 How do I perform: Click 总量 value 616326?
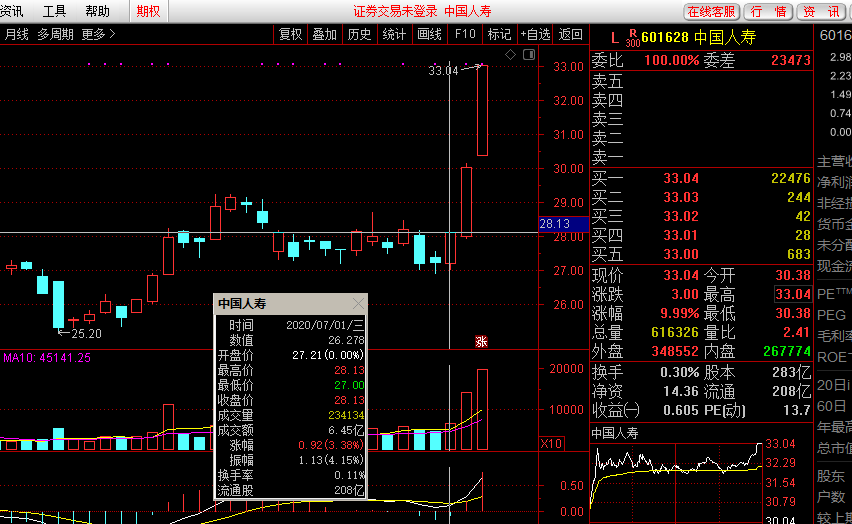coord(674,333)
